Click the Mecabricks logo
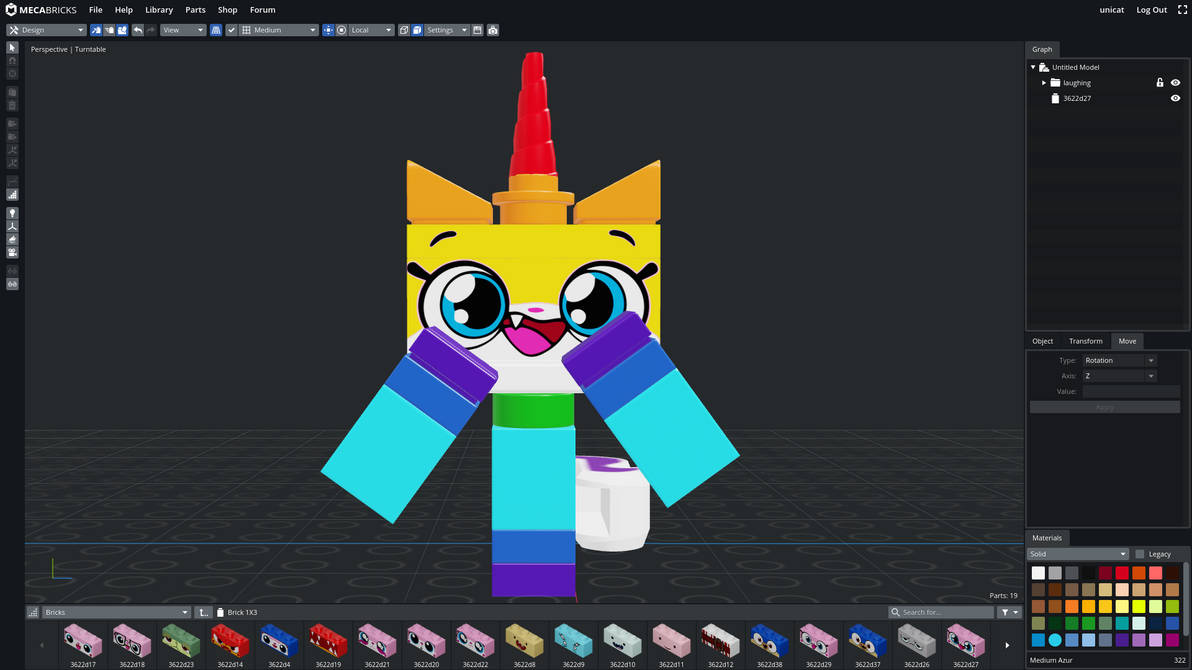1192x670 pixels. (x=41, y=10)
